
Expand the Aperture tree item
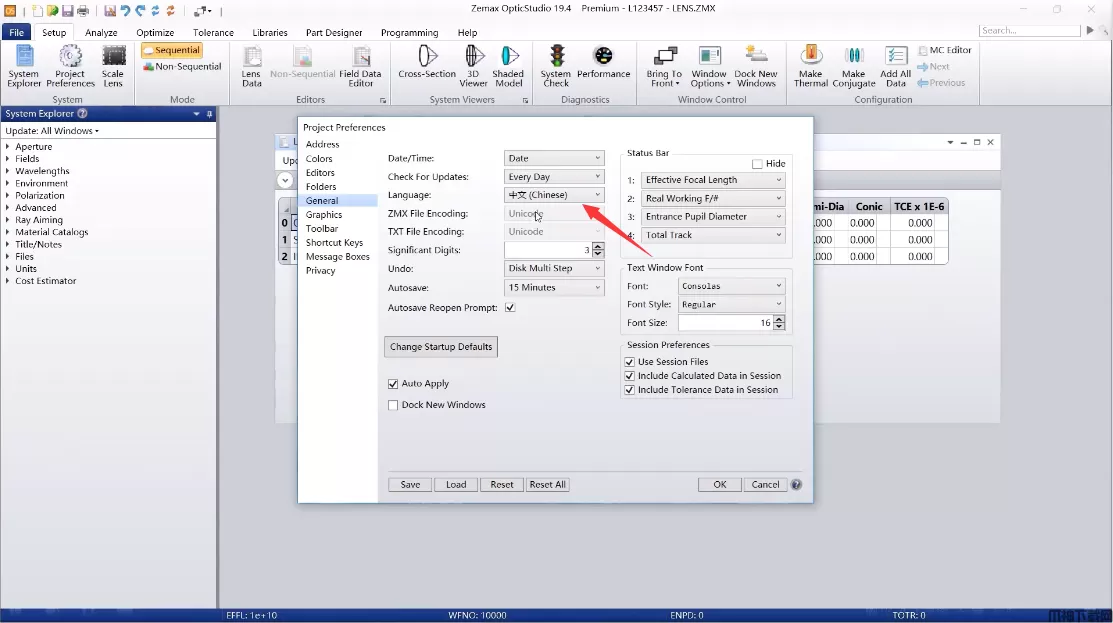[x=8, y=147]
